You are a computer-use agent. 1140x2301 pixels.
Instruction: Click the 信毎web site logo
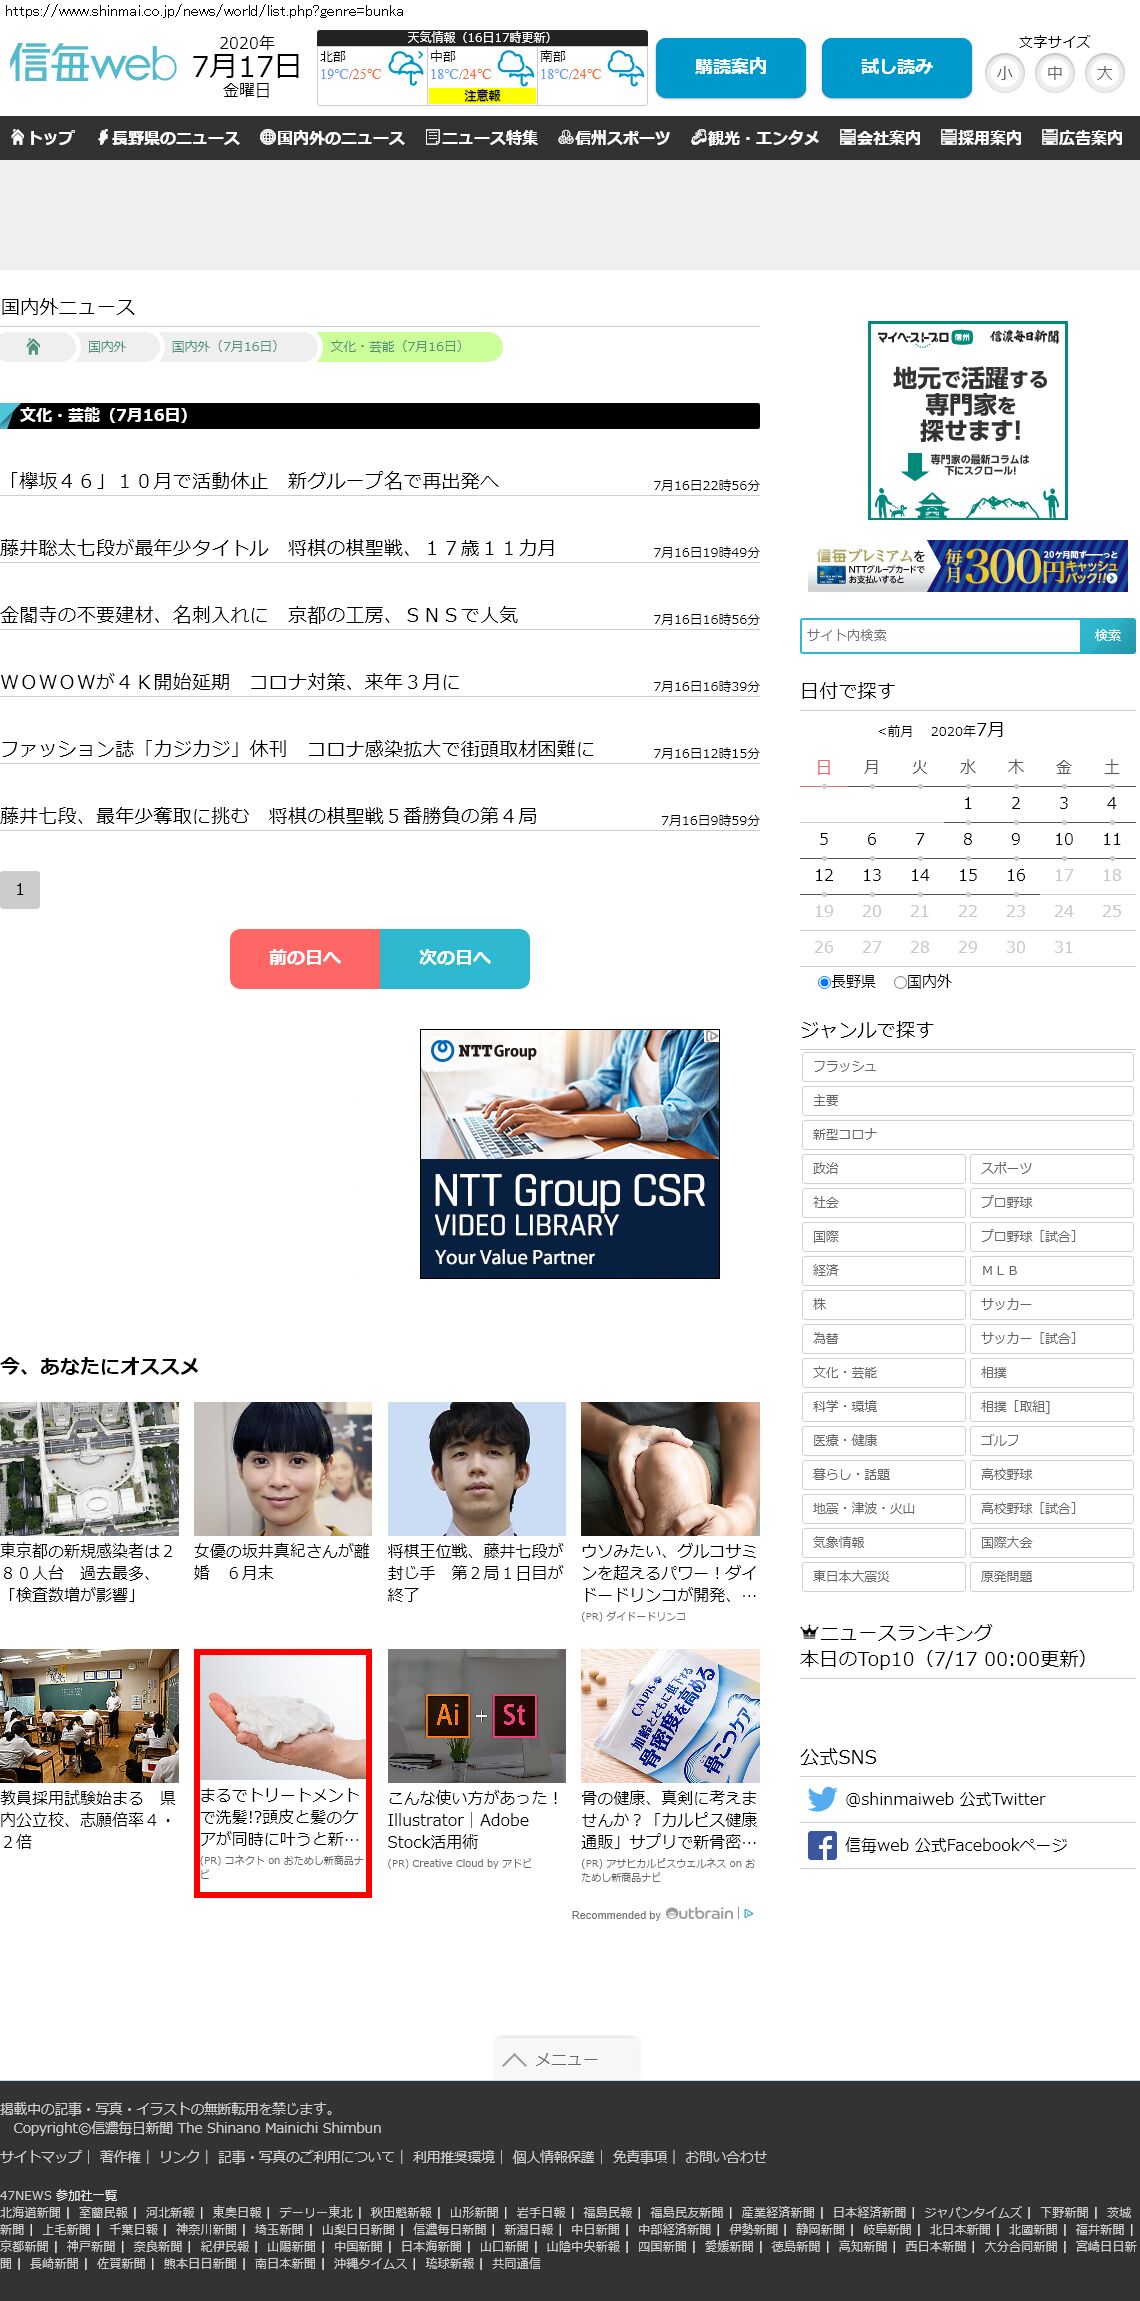click(x=93, y=64)
